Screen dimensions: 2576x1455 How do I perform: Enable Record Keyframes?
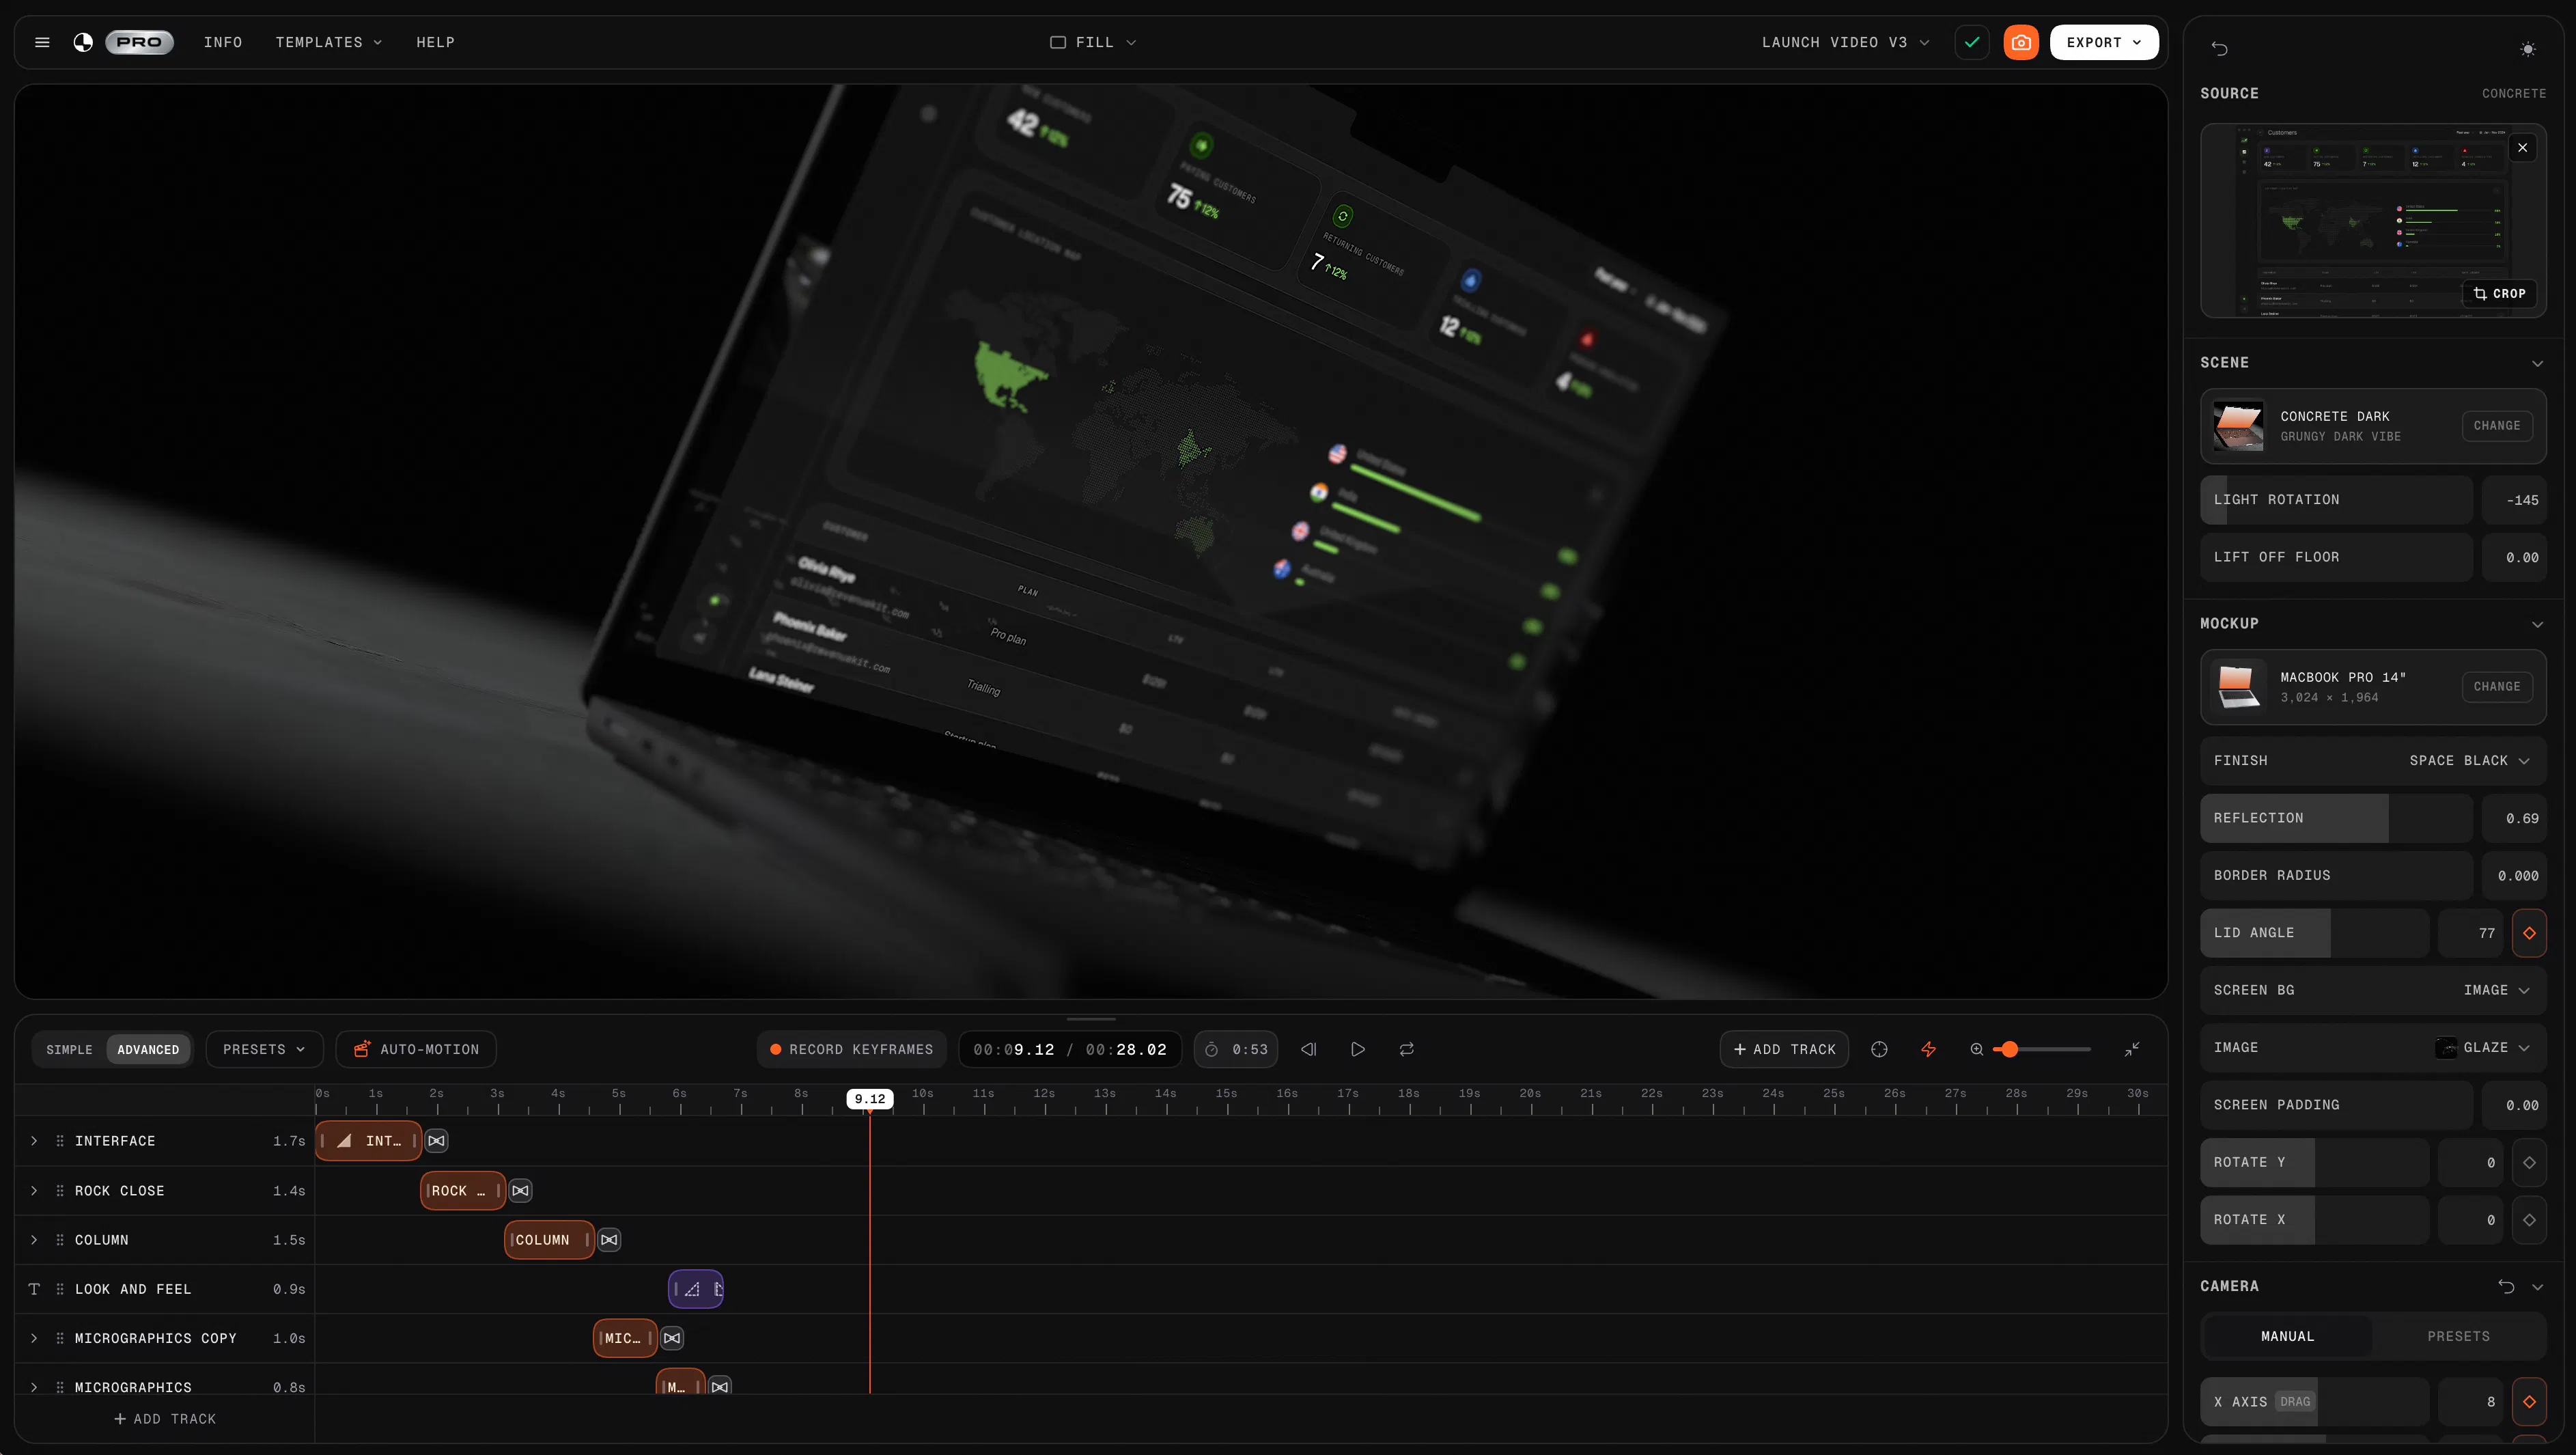click(851, 1049)
